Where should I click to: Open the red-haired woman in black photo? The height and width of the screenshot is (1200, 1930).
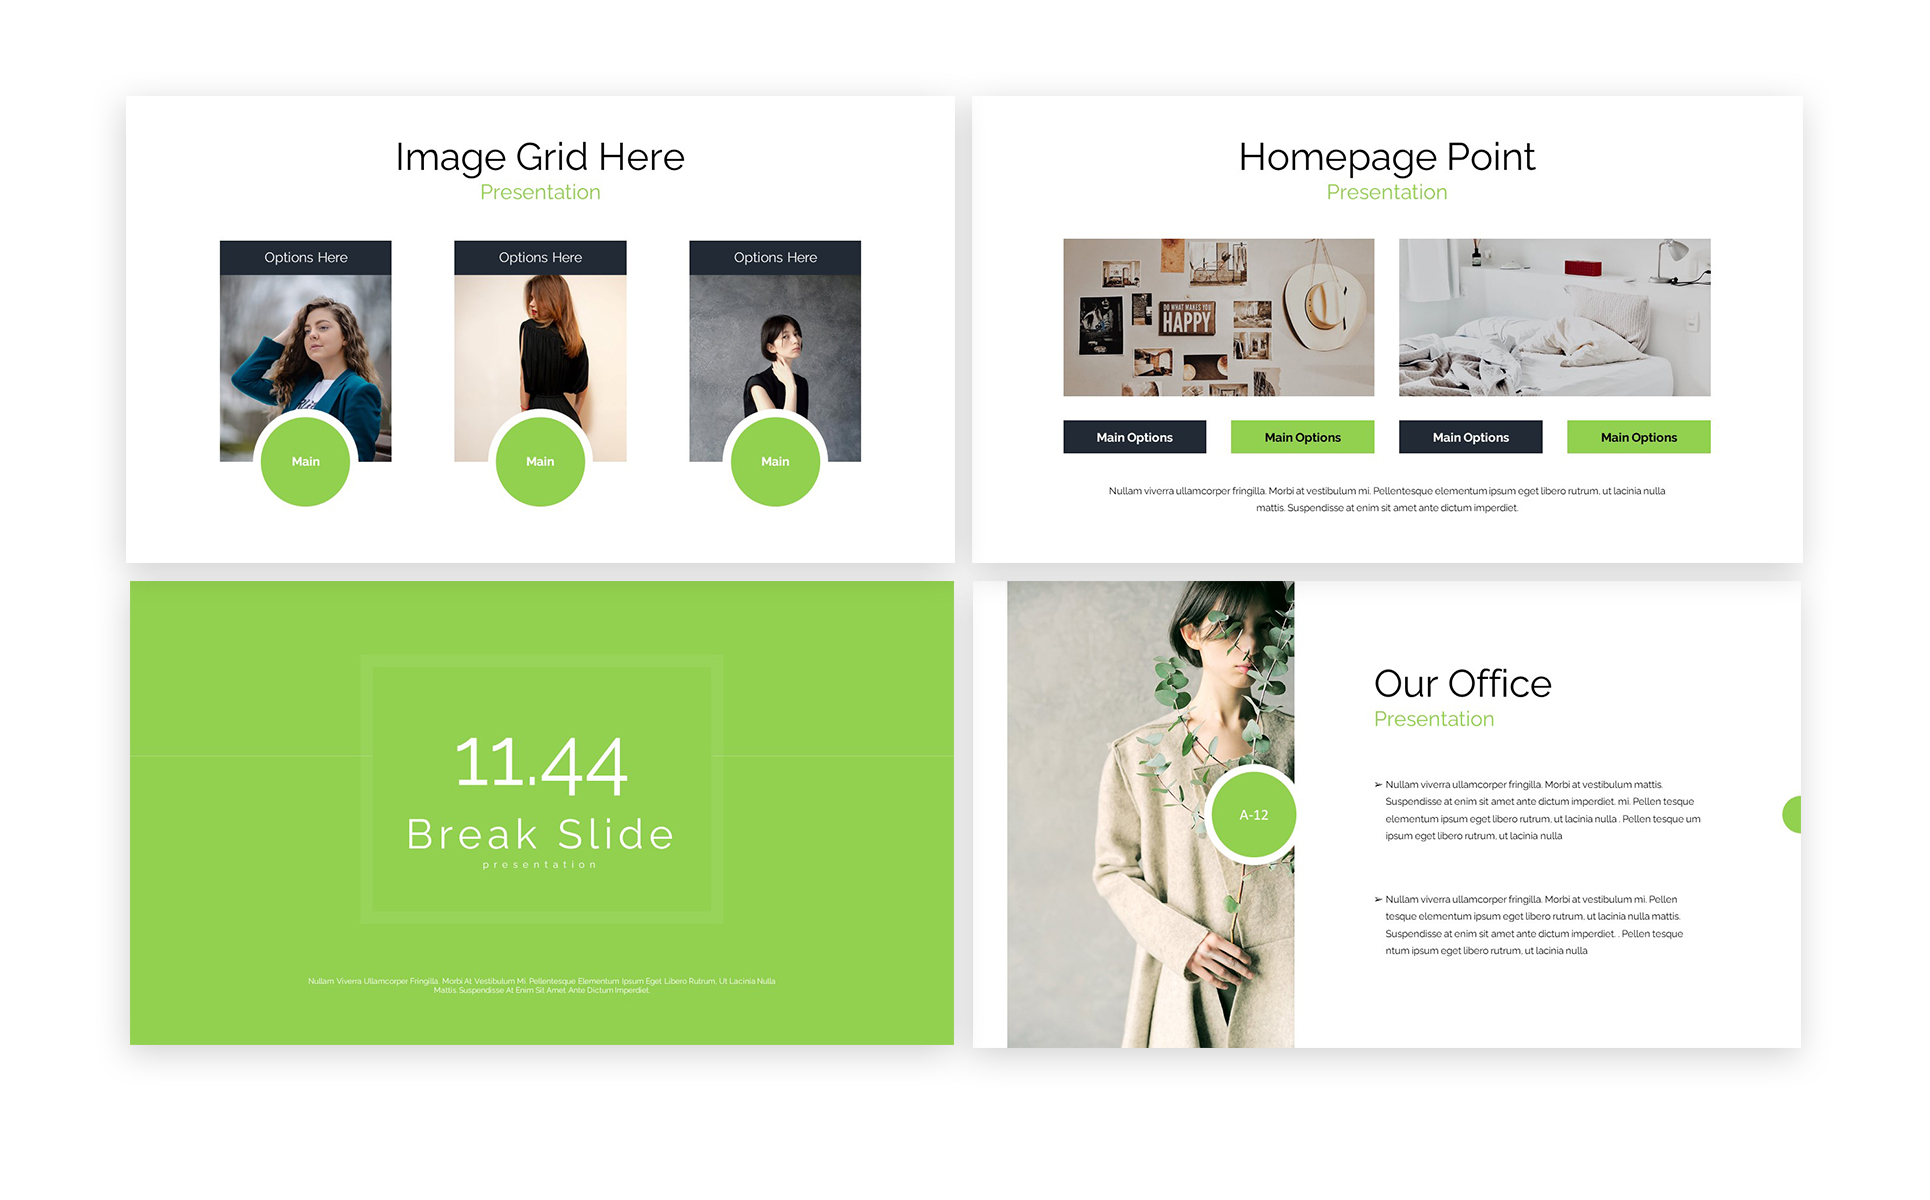tap(540, 340)
